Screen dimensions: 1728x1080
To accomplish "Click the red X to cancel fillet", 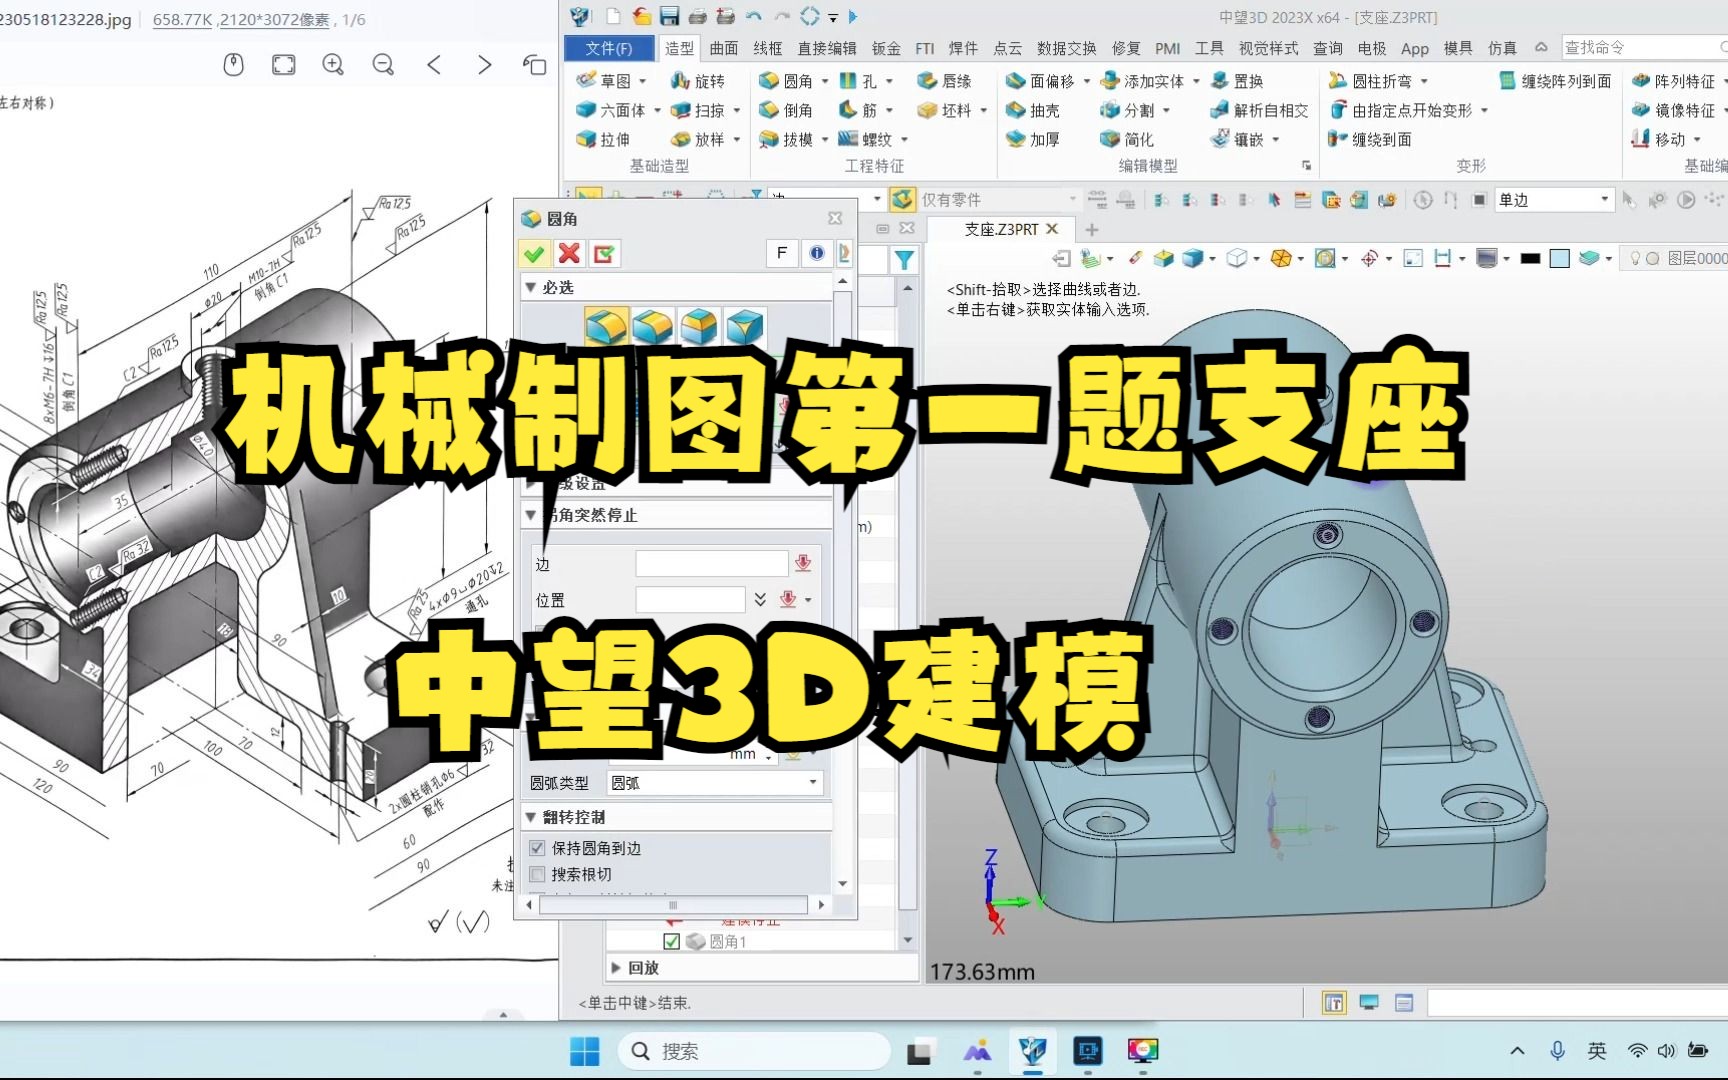I will (x=569, y=254).
